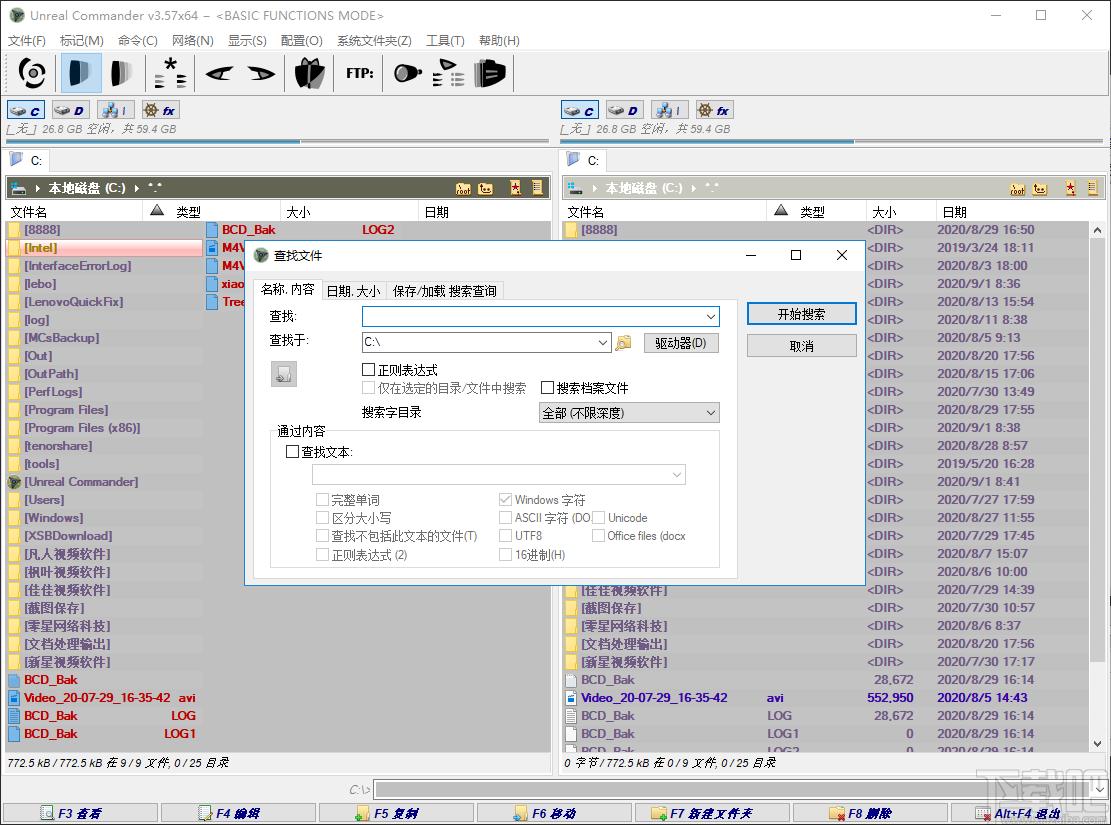Open fx system folders in right panel

tap(714, 111)
